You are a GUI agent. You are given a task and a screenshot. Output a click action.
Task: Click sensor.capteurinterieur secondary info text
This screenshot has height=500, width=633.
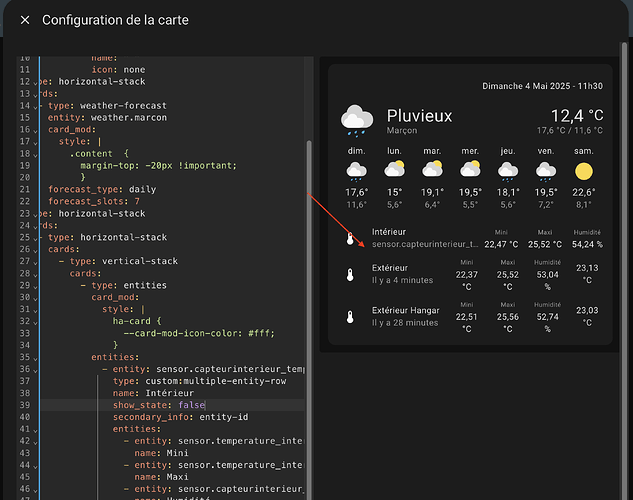(x=425, y=244)
